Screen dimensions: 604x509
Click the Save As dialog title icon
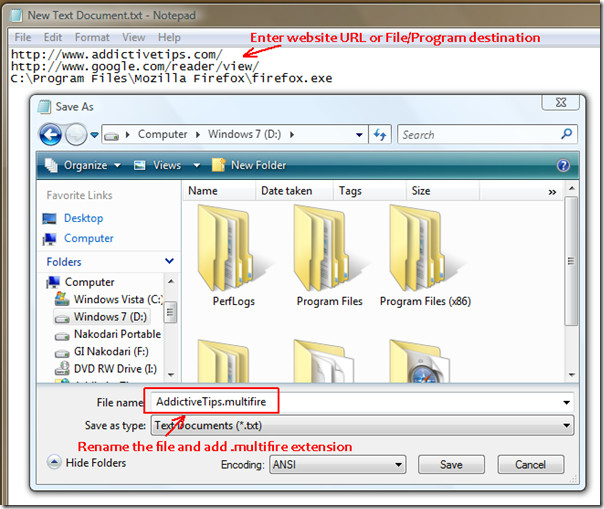(44, 106)
